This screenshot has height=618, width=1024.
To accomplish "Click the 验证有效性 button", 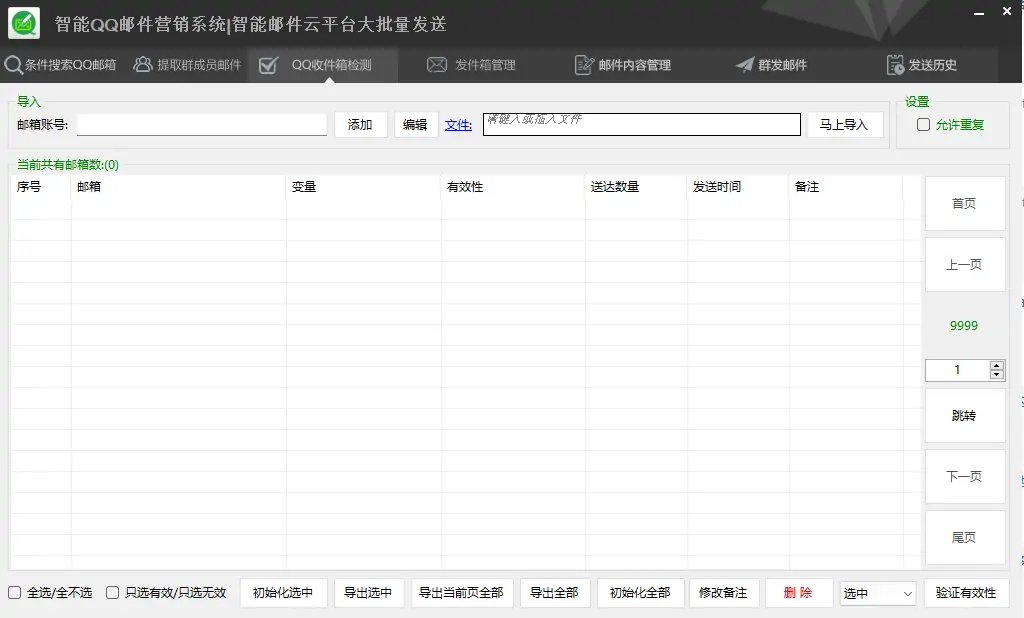I will pyautogui.click(x=967, y=593).
